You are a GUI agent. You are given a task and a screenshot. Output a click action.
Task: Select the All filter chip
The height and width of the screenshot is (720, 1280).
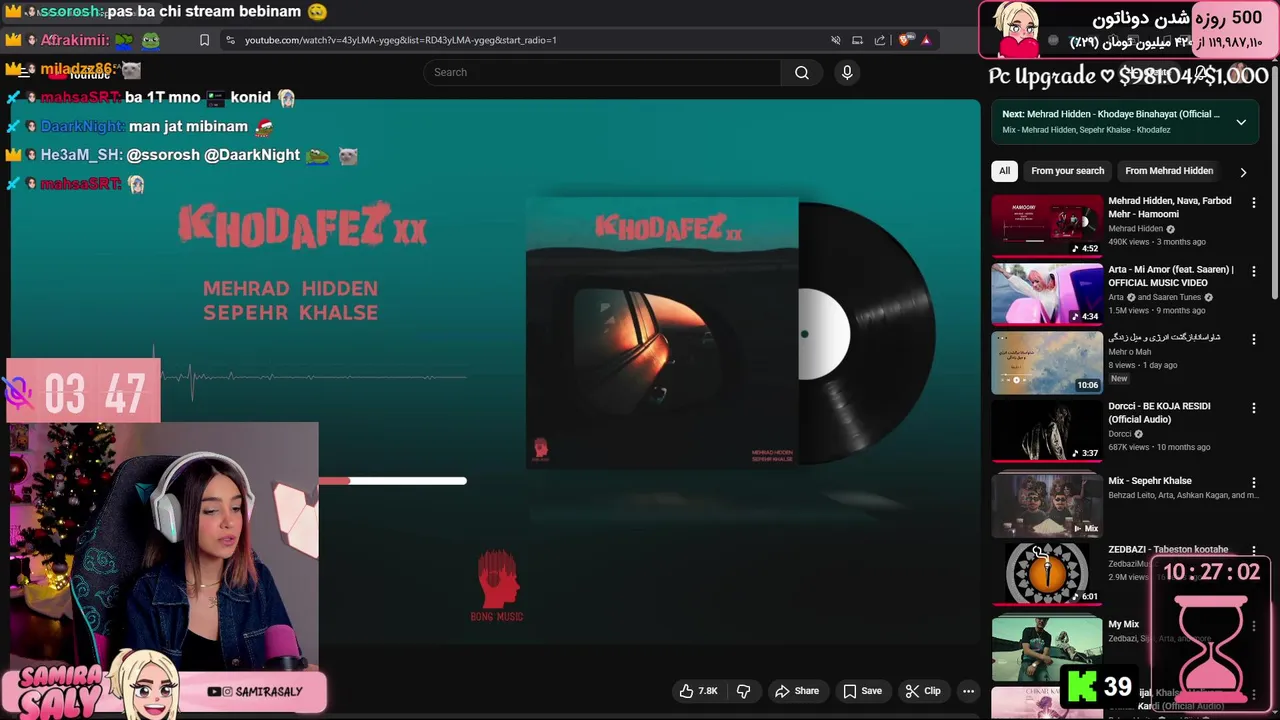[1004, 171]
